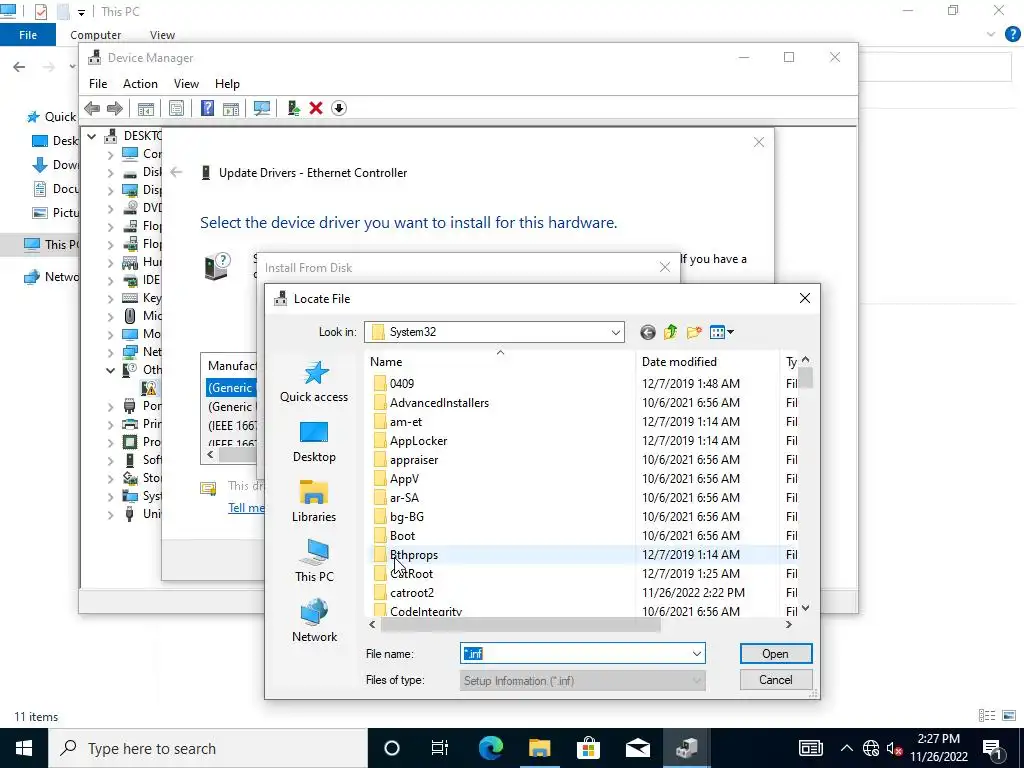1024x768 pixels.
Task: Select the AdvancedInstallers folder
Action: (440, 403)
